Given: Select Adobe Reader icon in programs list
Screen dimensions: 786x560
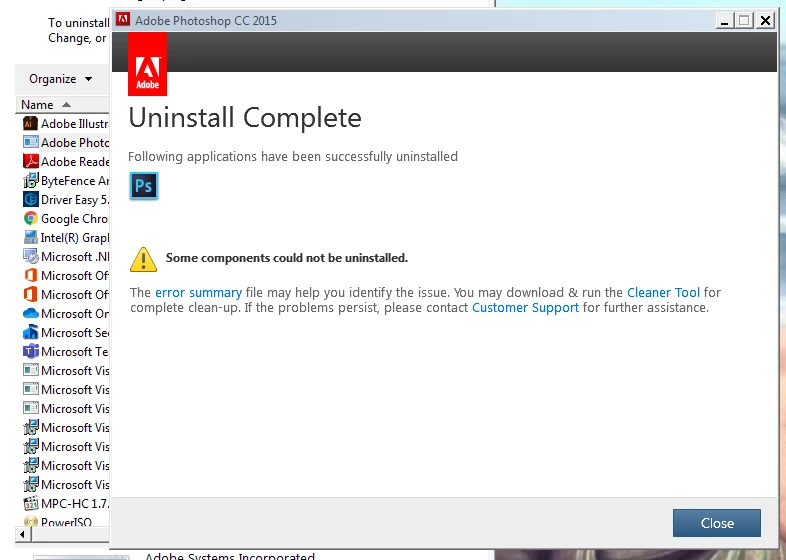Looking at the screenshot, I should click(x=31, y=161).
